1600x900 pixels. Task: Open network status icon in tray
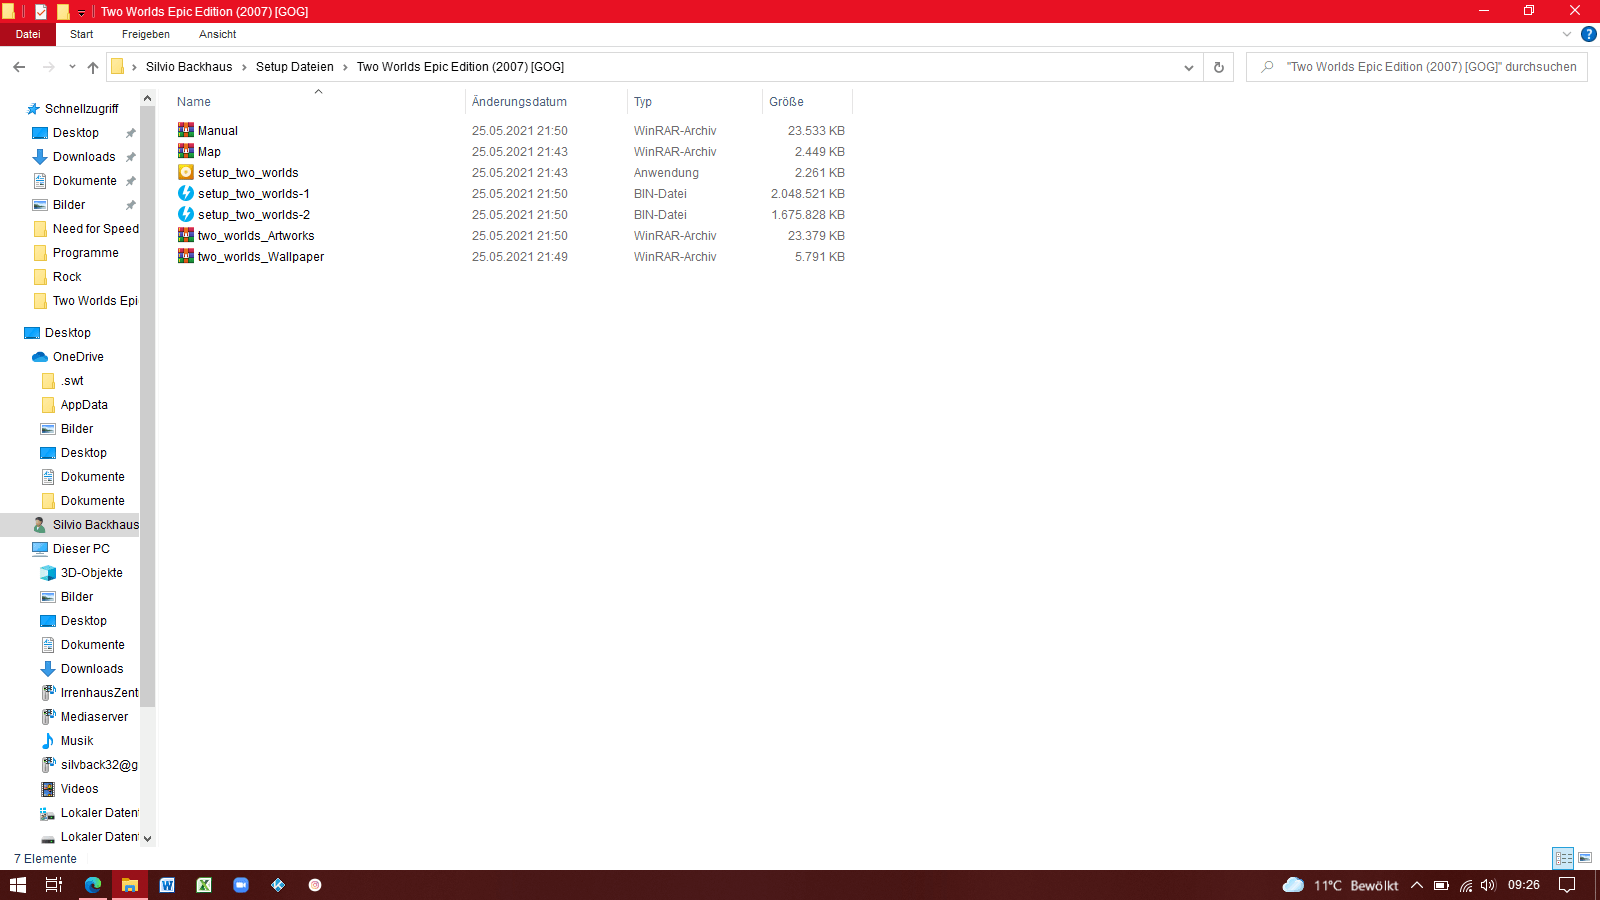click(x=1465, y=885)
